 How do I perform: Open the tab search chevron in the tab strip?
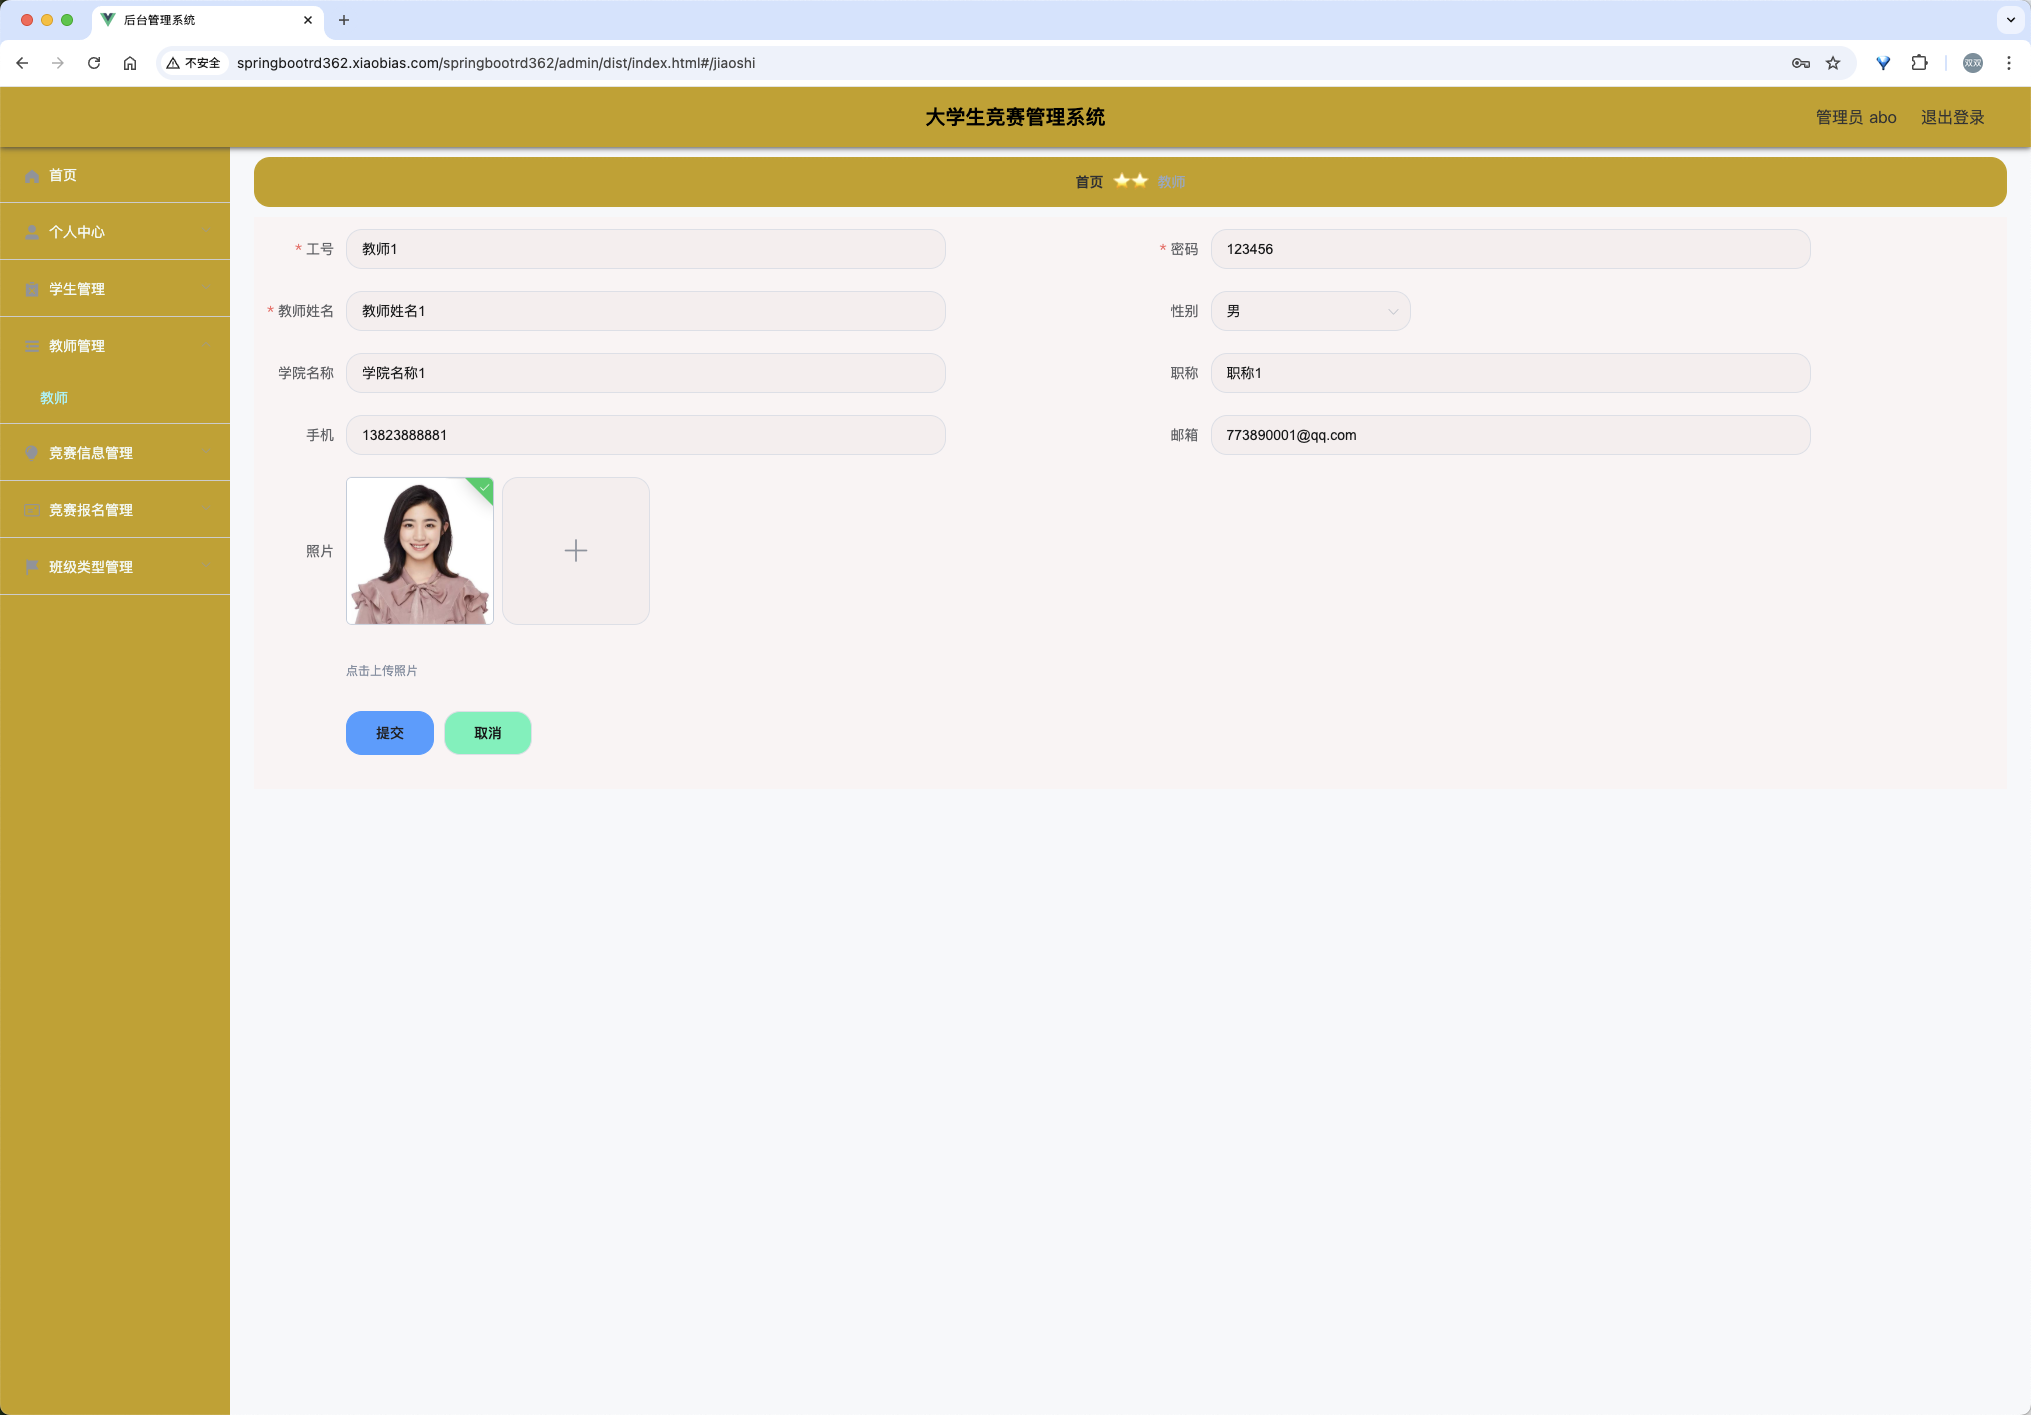(x=2011, y=20)
